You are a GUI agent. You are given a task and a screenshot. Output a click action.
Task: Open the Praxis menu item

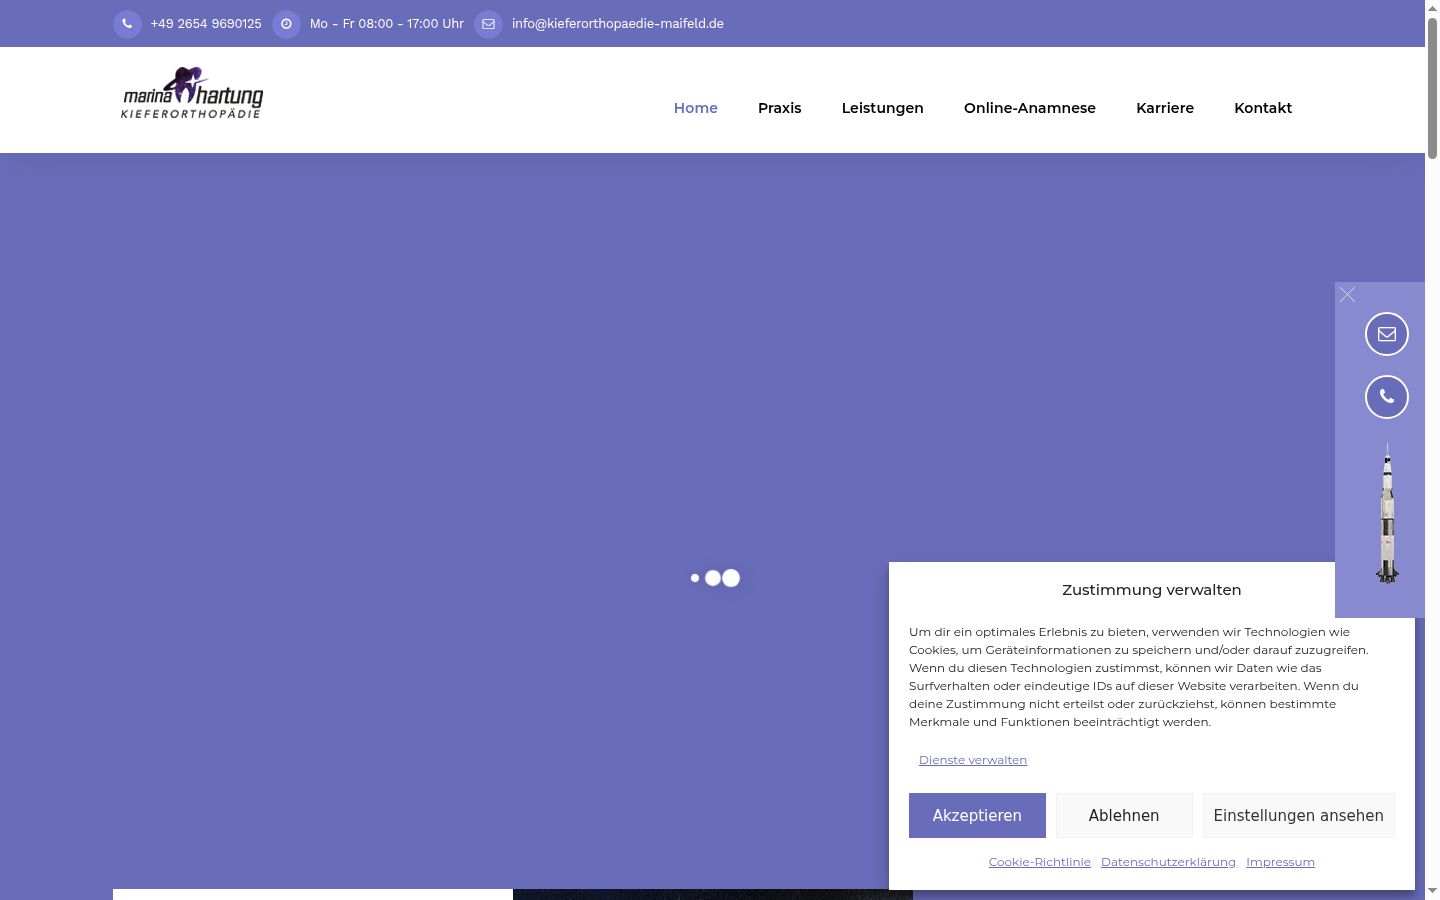pyautogui.click(x=780, y=108)
